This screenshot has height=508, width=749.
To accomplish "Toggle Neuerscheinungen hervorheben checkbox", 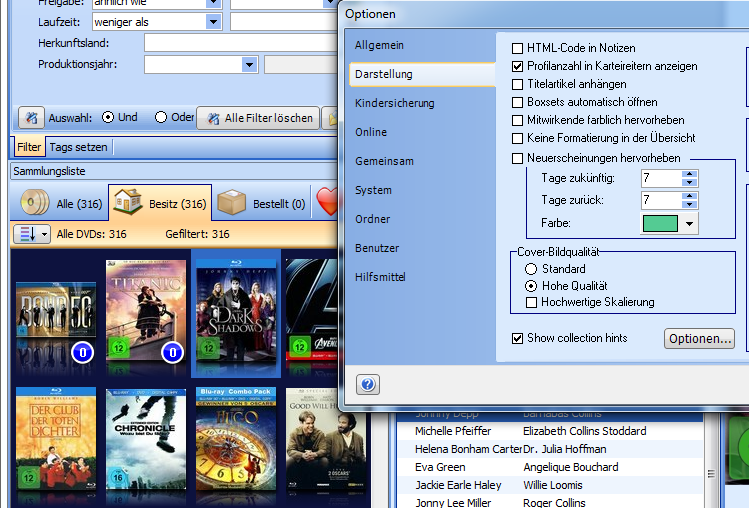I will [x=517, y=158].
